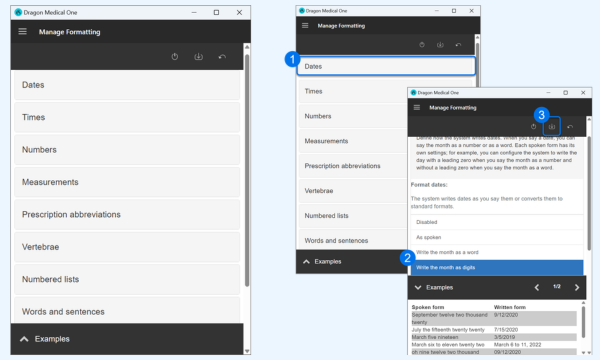Open Measurements category in middle background window
Screen dimensions: 600x360
point(352,141)
